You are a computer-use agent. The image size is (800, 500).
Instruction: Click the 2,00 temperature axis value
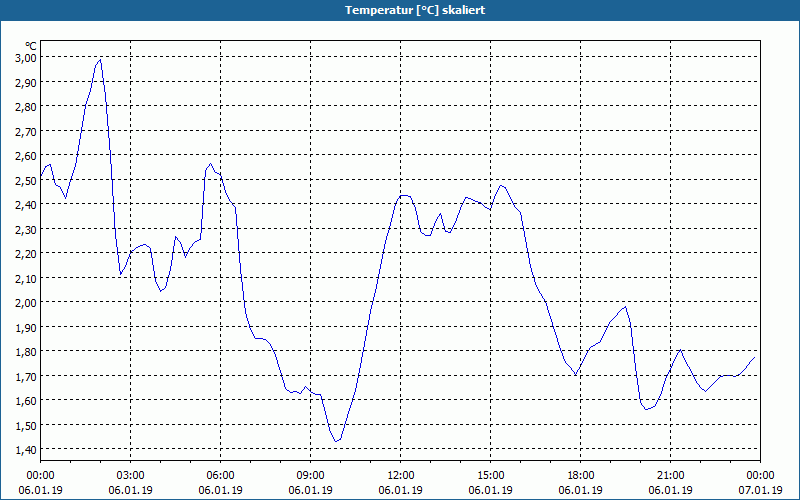[26, 303]
